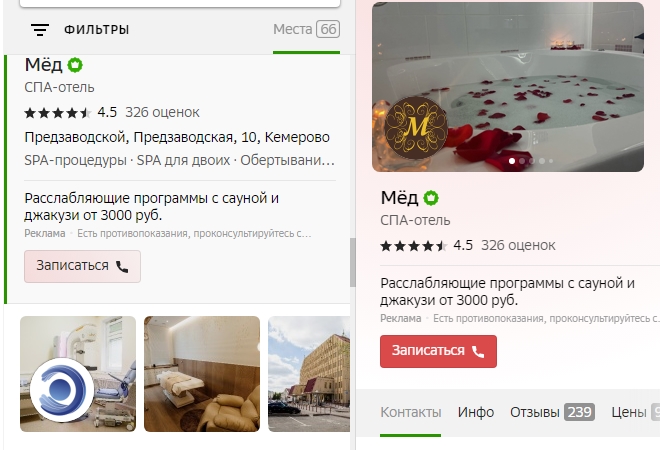Select the Контакты tab
The image size is (660, 450).
point(410,412)
